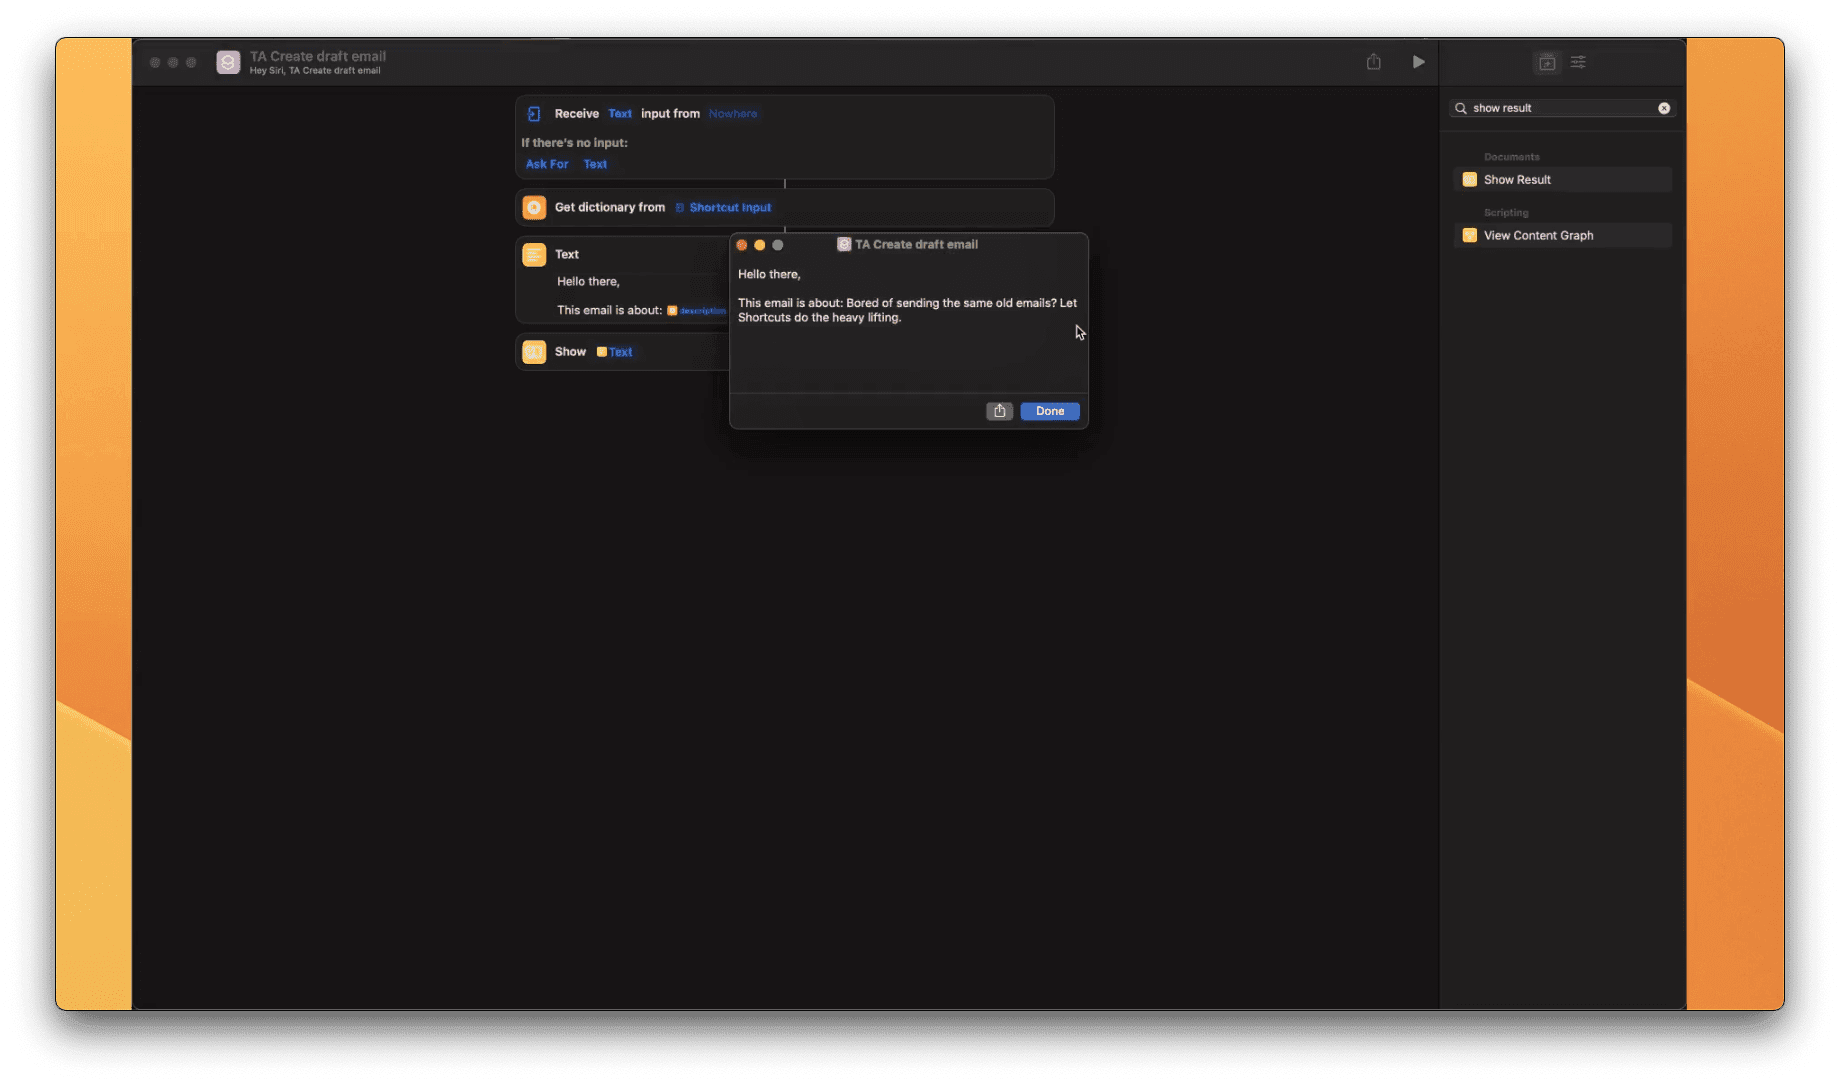This screenshot has width=1840, height=1084.
Task: Click the Text action icon
Action: 534,255
